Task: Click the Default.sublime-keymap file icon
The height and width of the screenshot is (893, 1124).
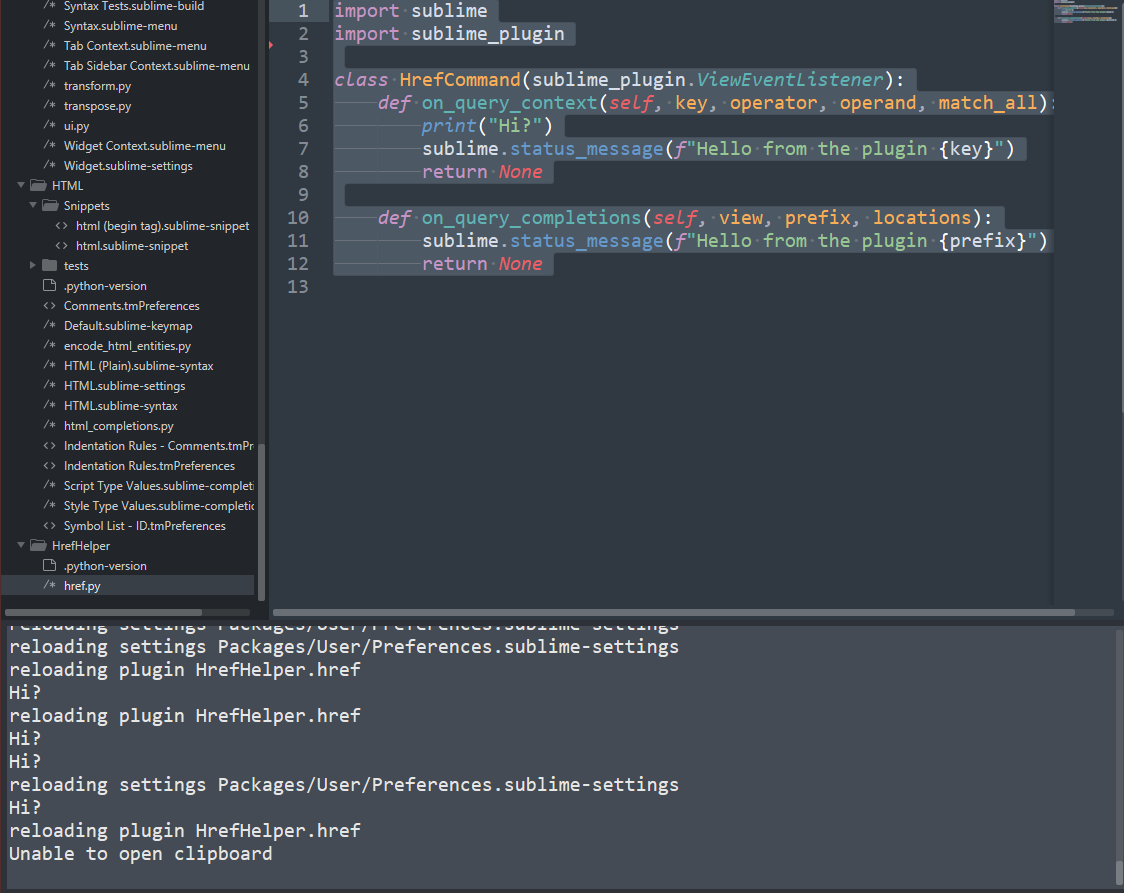Action: (49, 325)
